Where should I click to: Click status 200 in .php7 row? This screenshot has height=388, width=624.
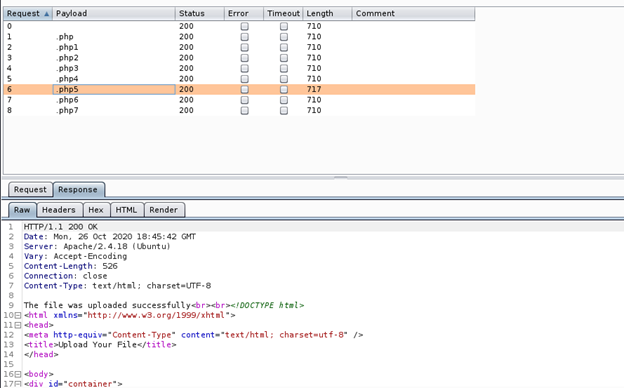186,111
